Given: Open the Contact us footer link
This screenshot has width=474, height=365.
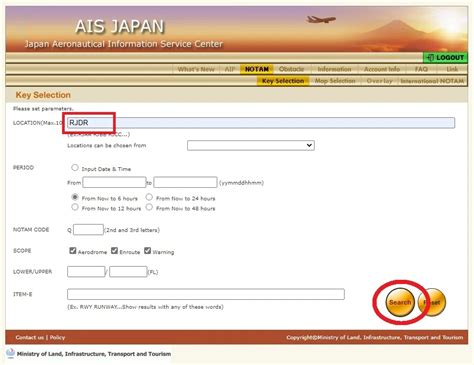Looking at the screenshot, I should pos(29,337).
